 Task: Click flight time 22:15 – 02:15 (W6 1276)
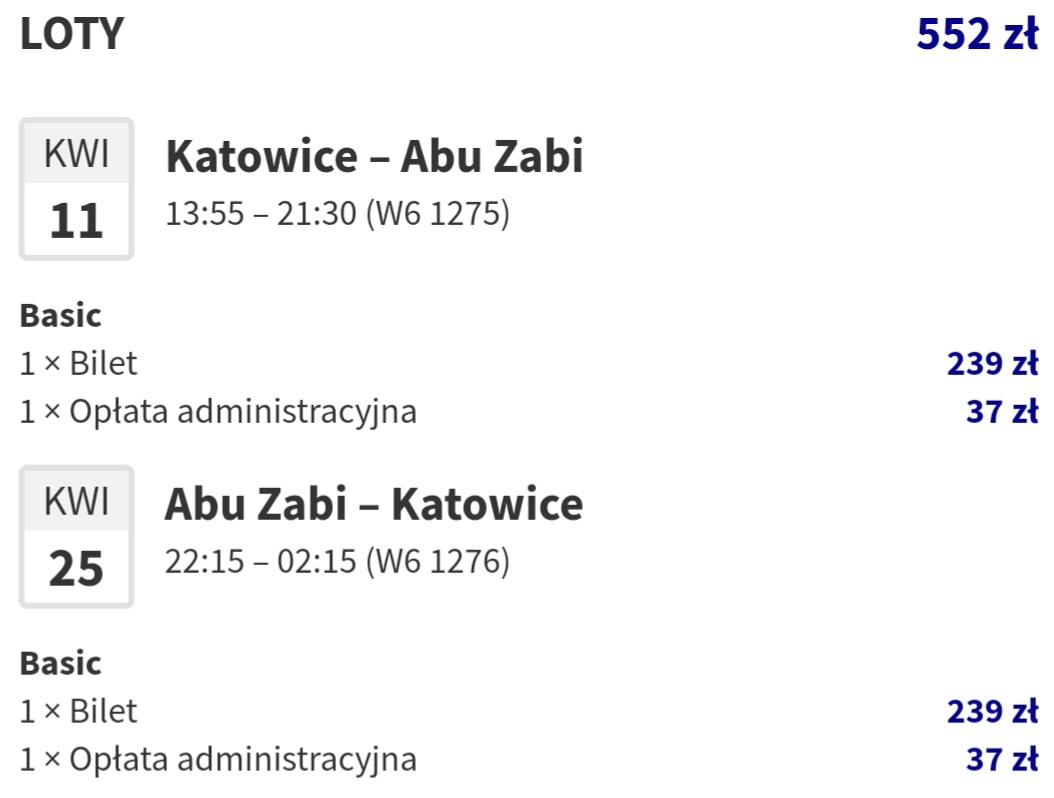pyautogui.click(x=337, y=561)
